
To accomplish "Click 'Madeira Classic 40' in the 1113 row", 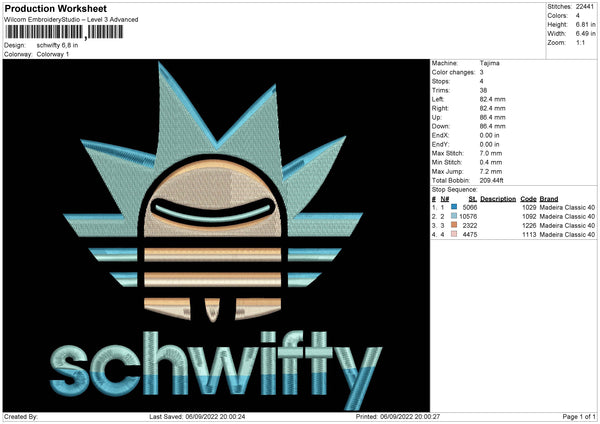I will [x=567, y=235].
